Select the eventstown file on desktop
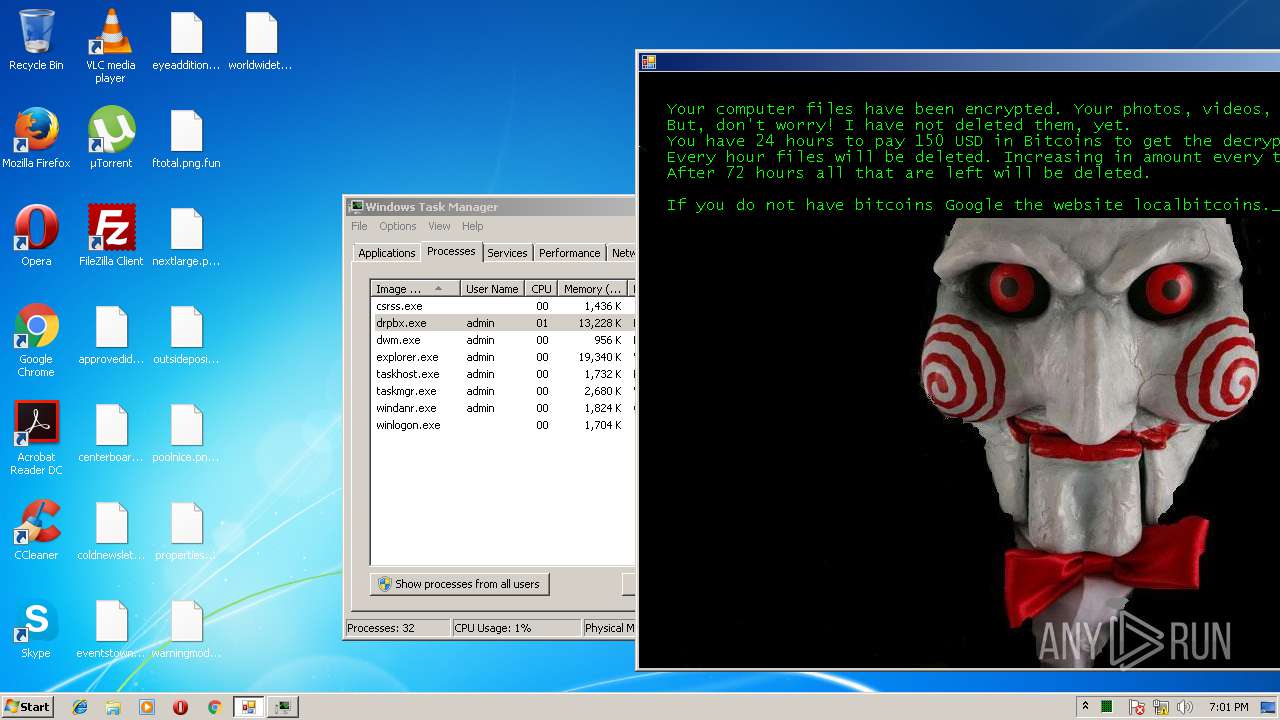The image size is (1280, 720). pyautogui.click(x=111, y=629)
